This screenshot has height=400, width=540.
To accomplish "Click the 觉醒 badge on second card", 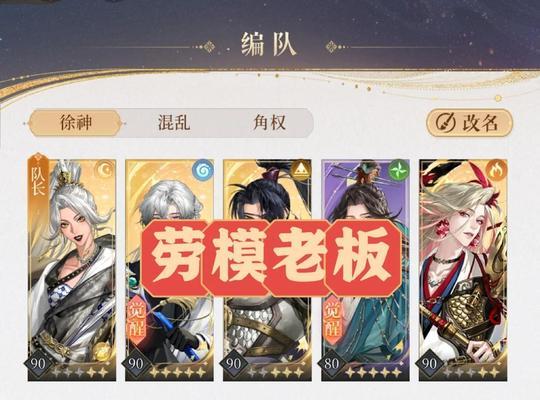I will point(137,320).
